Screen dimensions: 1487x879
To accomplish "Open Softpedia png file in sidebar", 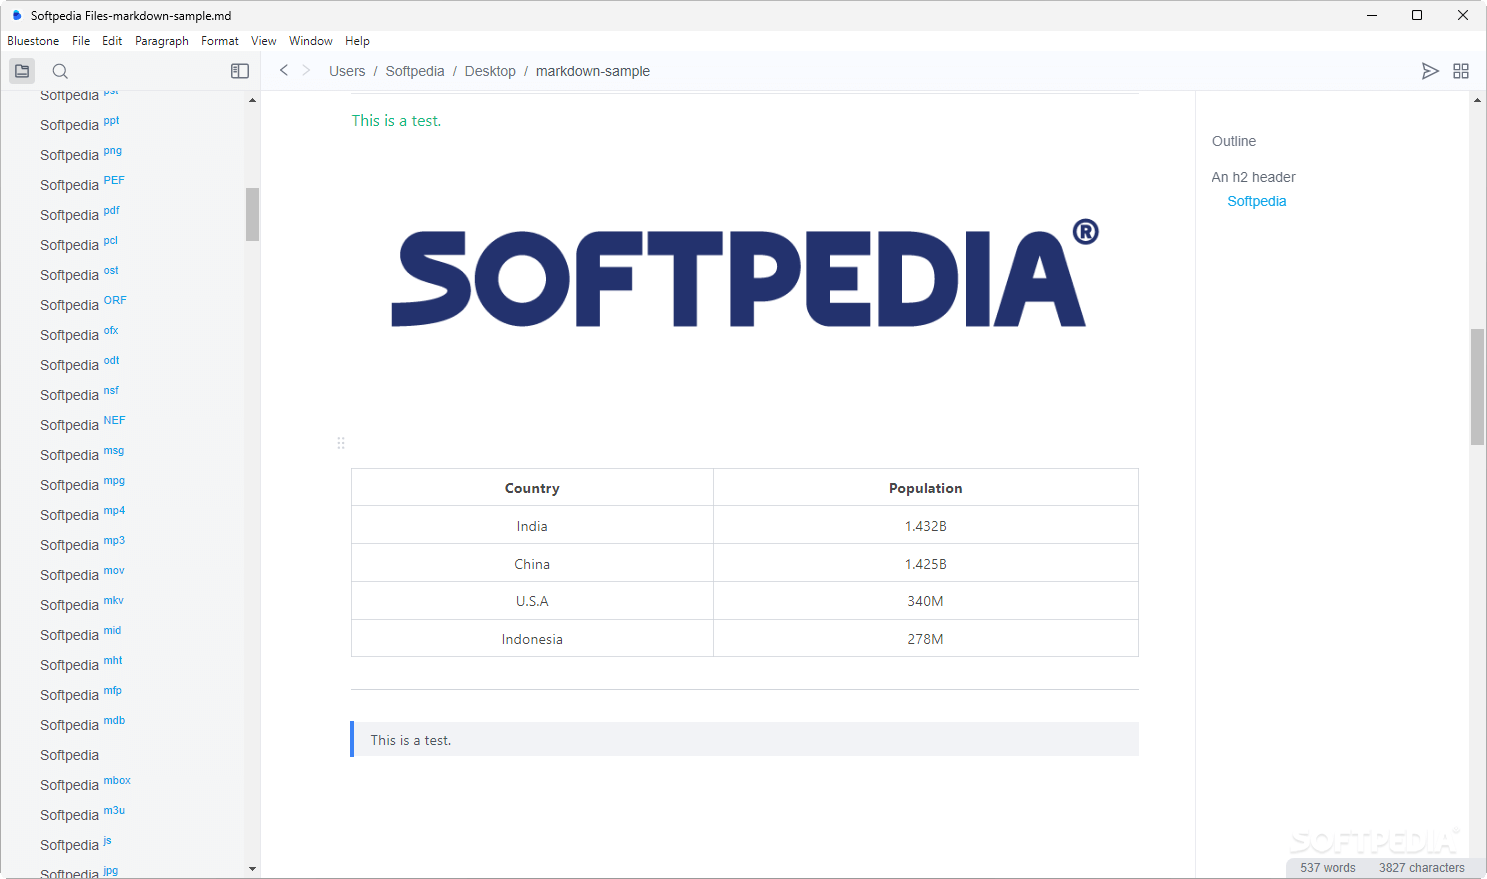I will coord(81,154).
